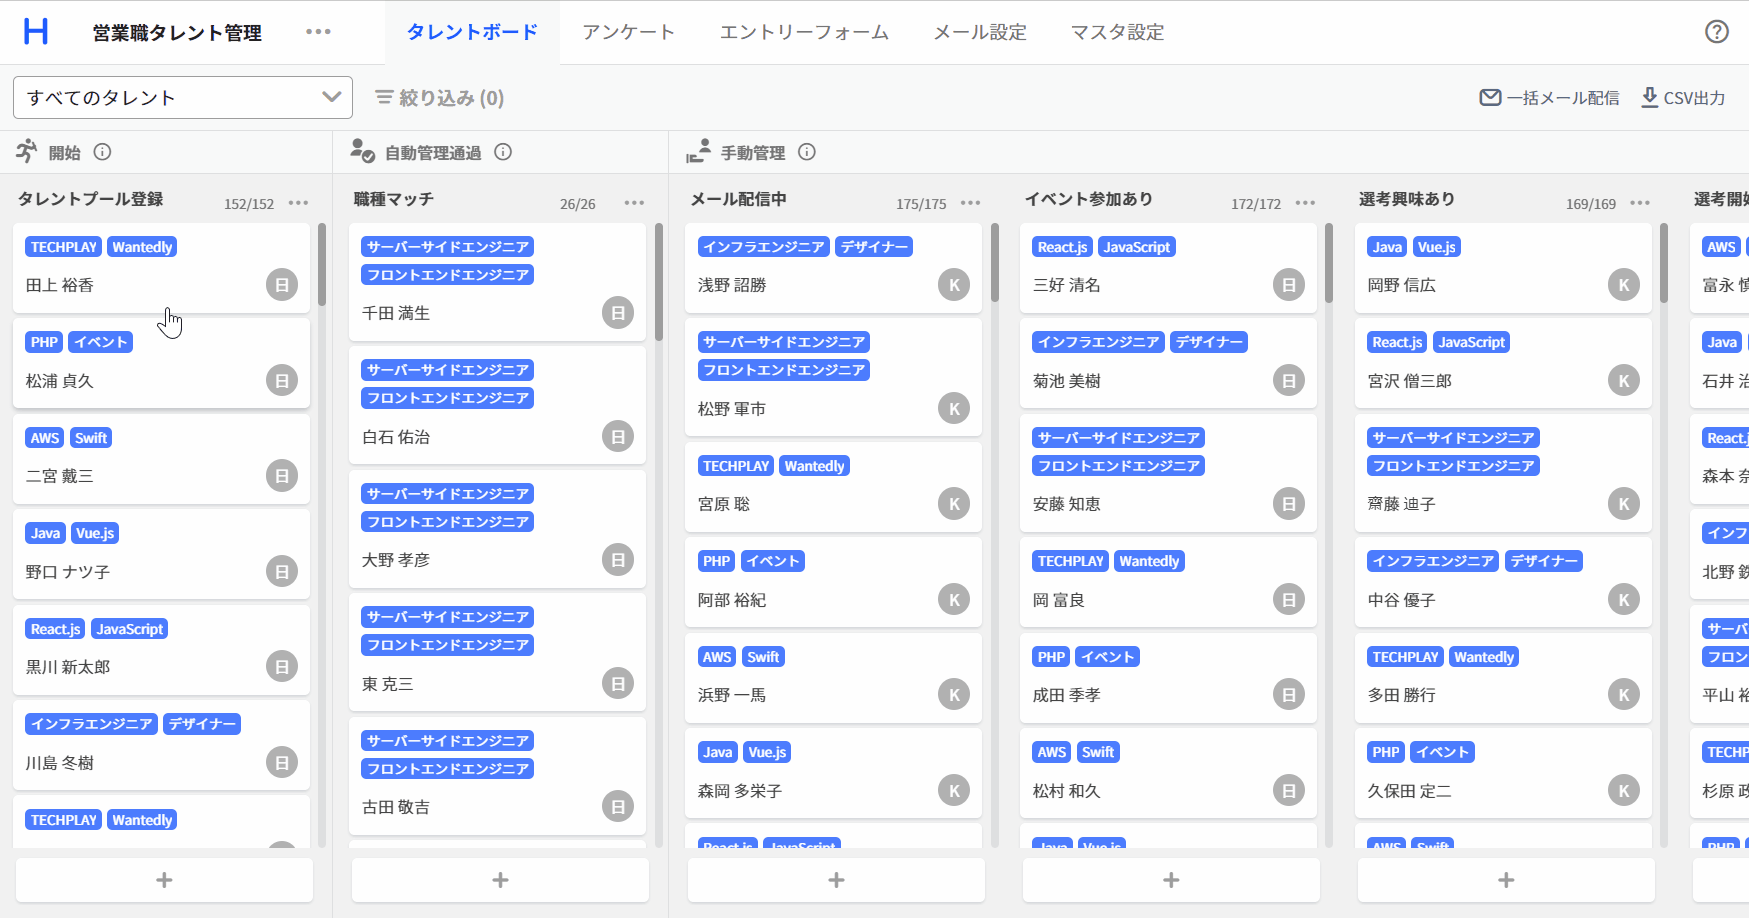1749x918 pixels.
Task: Click the info icon next to 自動管理通過
Action: (x=503, y=152)
